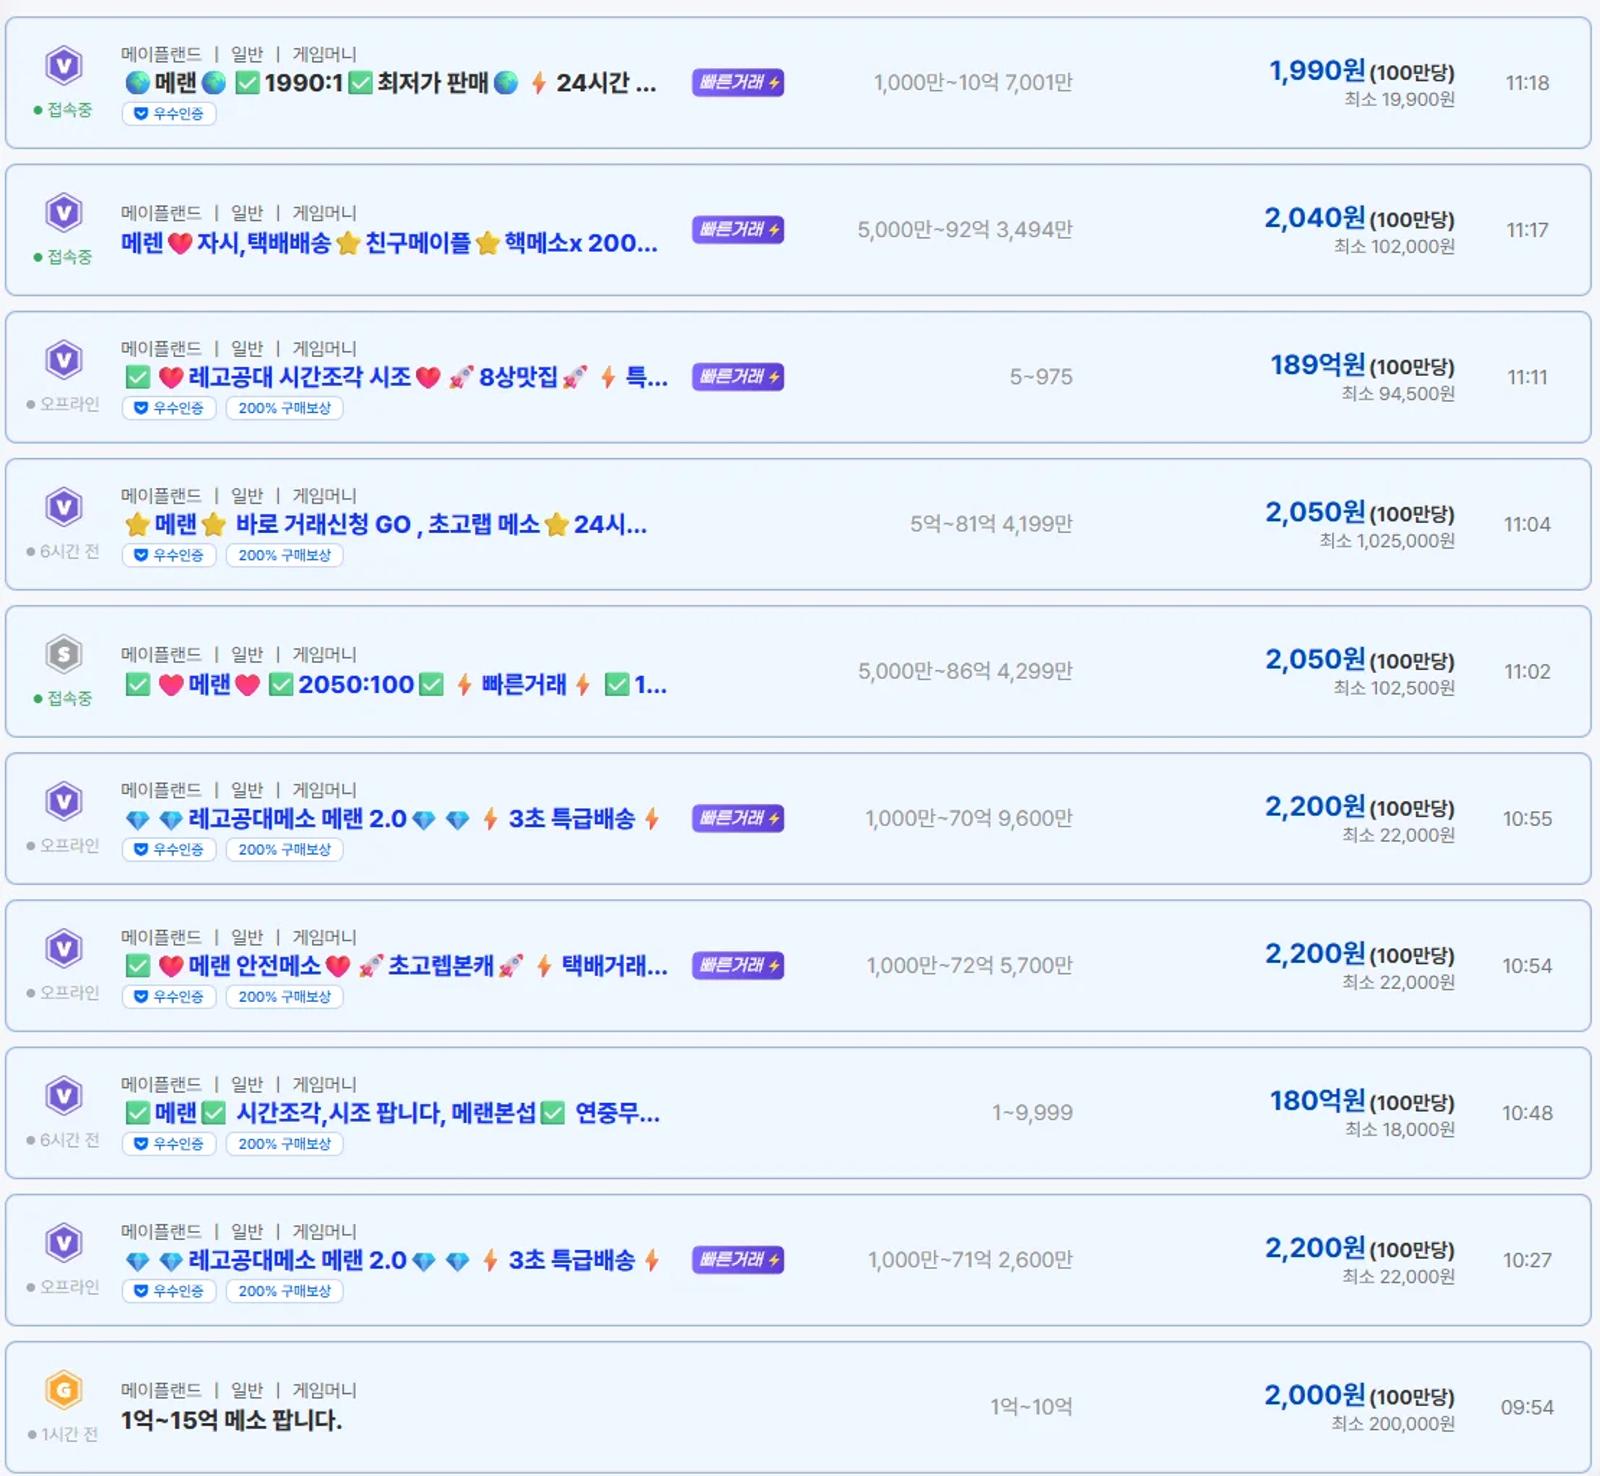The height and width of the screenshot is (1476, 1600).
Task: Click the V badge on the 189억원 listing
Action: click(x=64, y=360)
